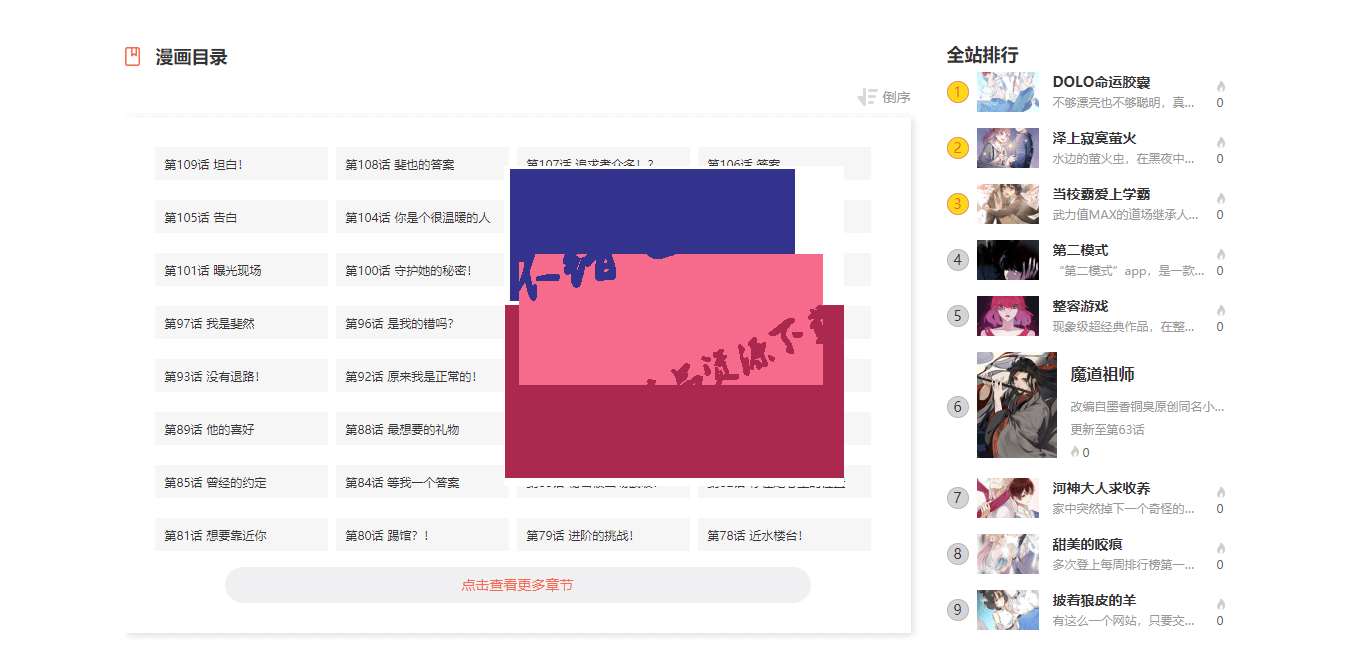Click the 倒序 sort order icon
Image resolution: width=1349 pixels, height=653 pixels.
pyautogui.click(x=867, y=97)
